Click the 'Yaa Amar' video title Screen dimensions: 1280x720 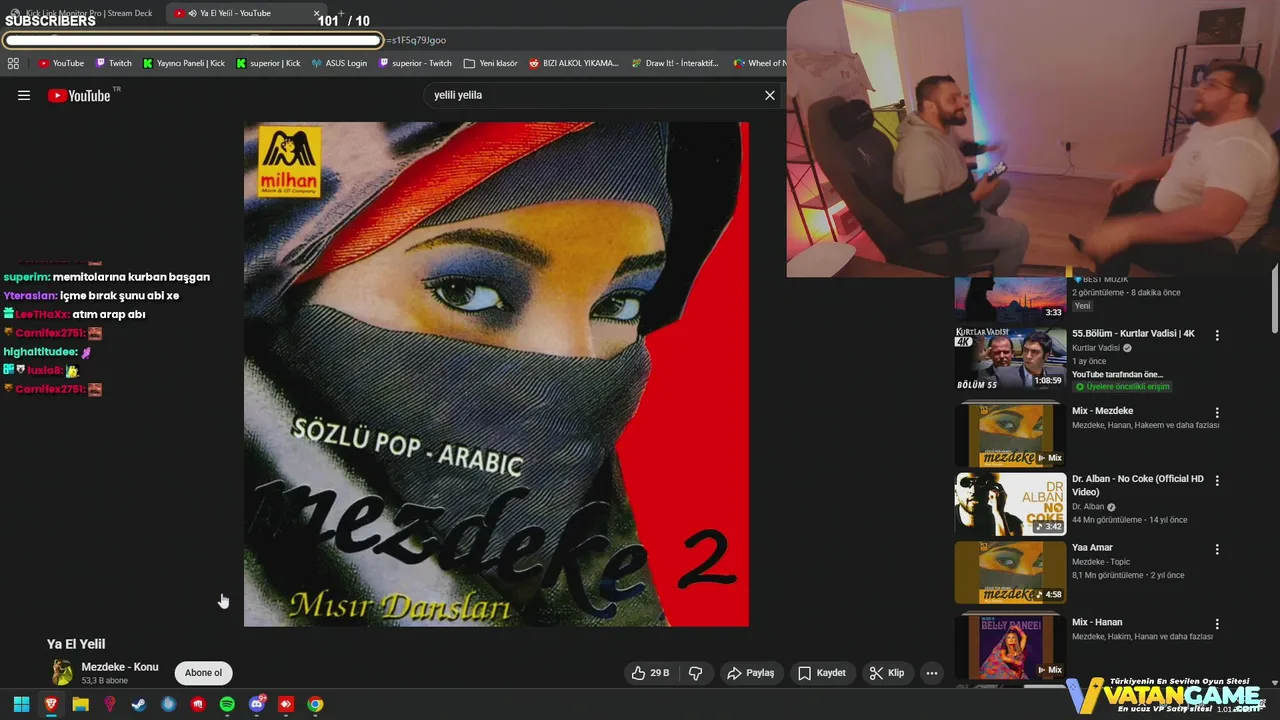(1092, 548)
